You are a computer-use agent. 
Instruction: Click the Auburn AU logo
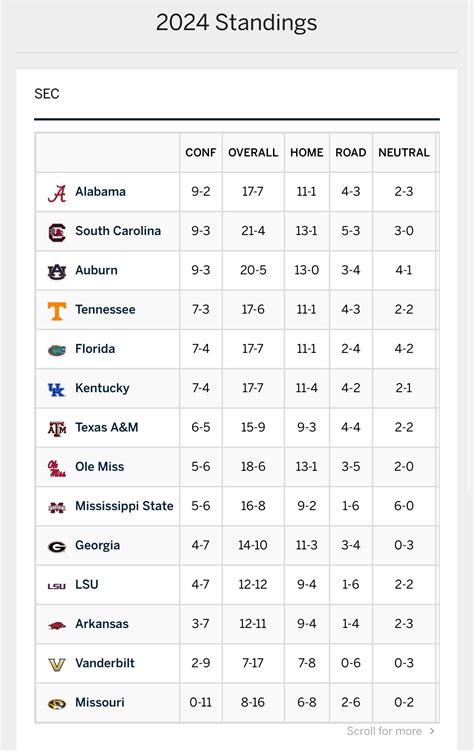(56, 272)
